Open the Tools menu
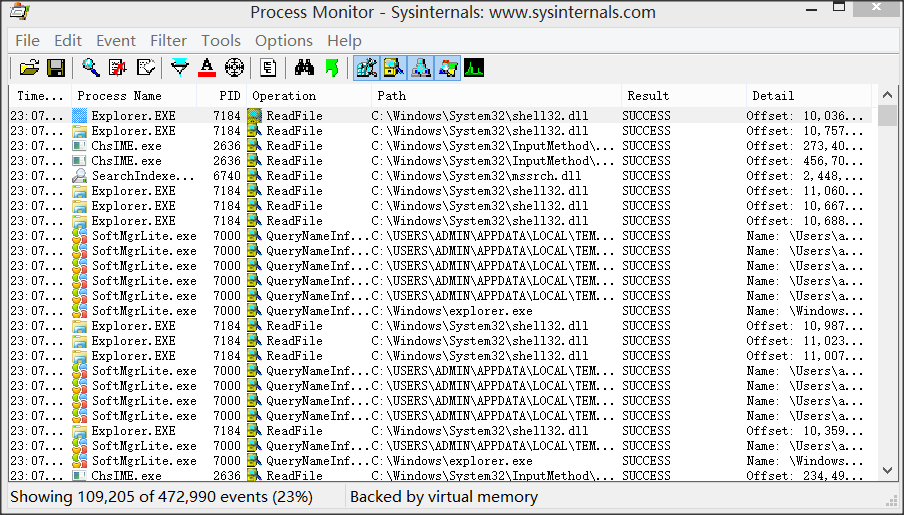904x515 pixels. (221, 40)
